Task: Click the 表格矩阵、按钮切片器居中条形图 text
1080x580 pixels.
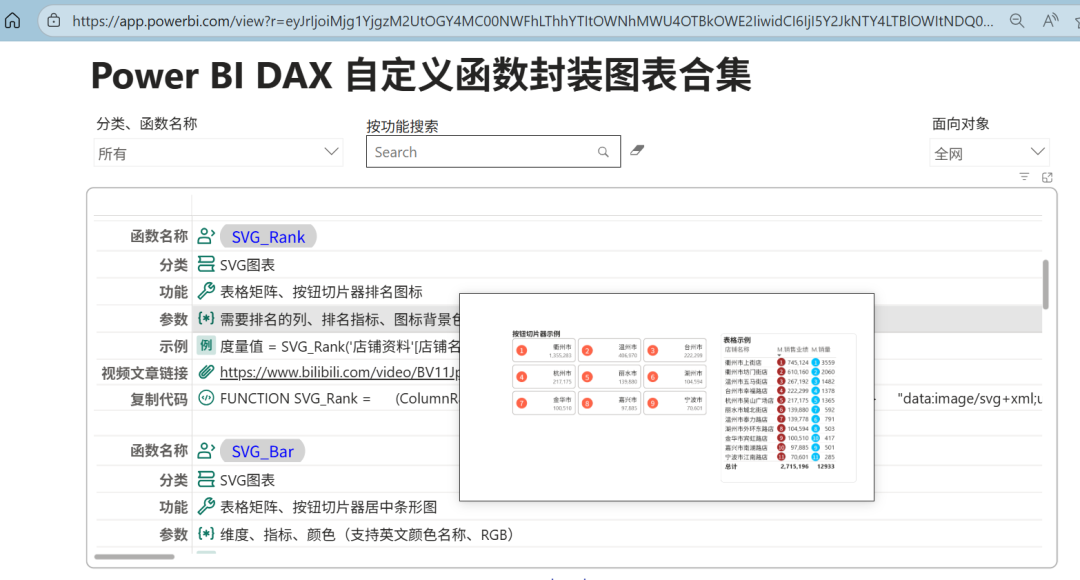Action: [329, 508]
